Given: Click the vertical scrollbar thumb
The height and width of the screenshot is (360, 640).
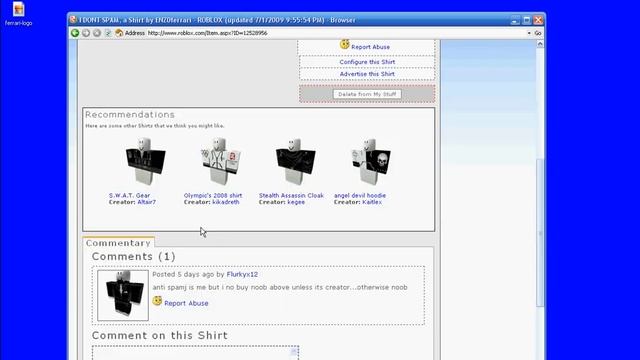Looking at the screenshot, I should tap(540, 233).
